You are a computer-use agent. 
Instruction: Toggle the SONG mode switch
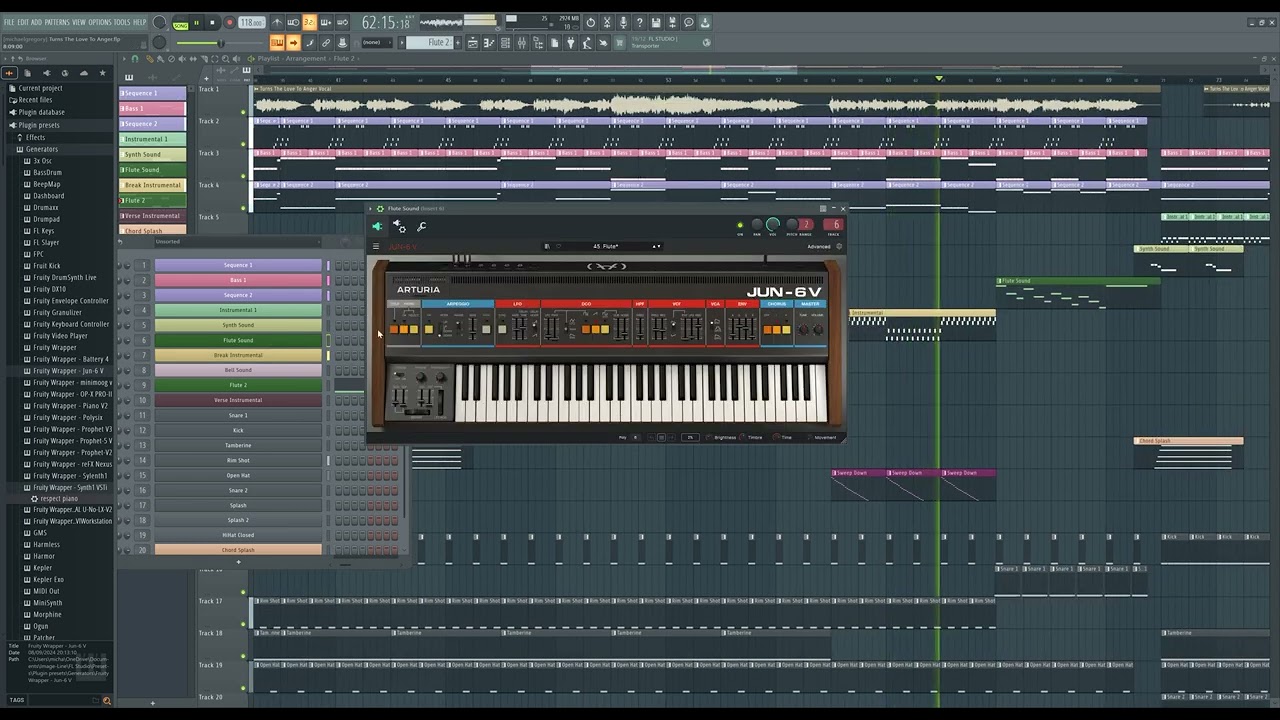180,24
